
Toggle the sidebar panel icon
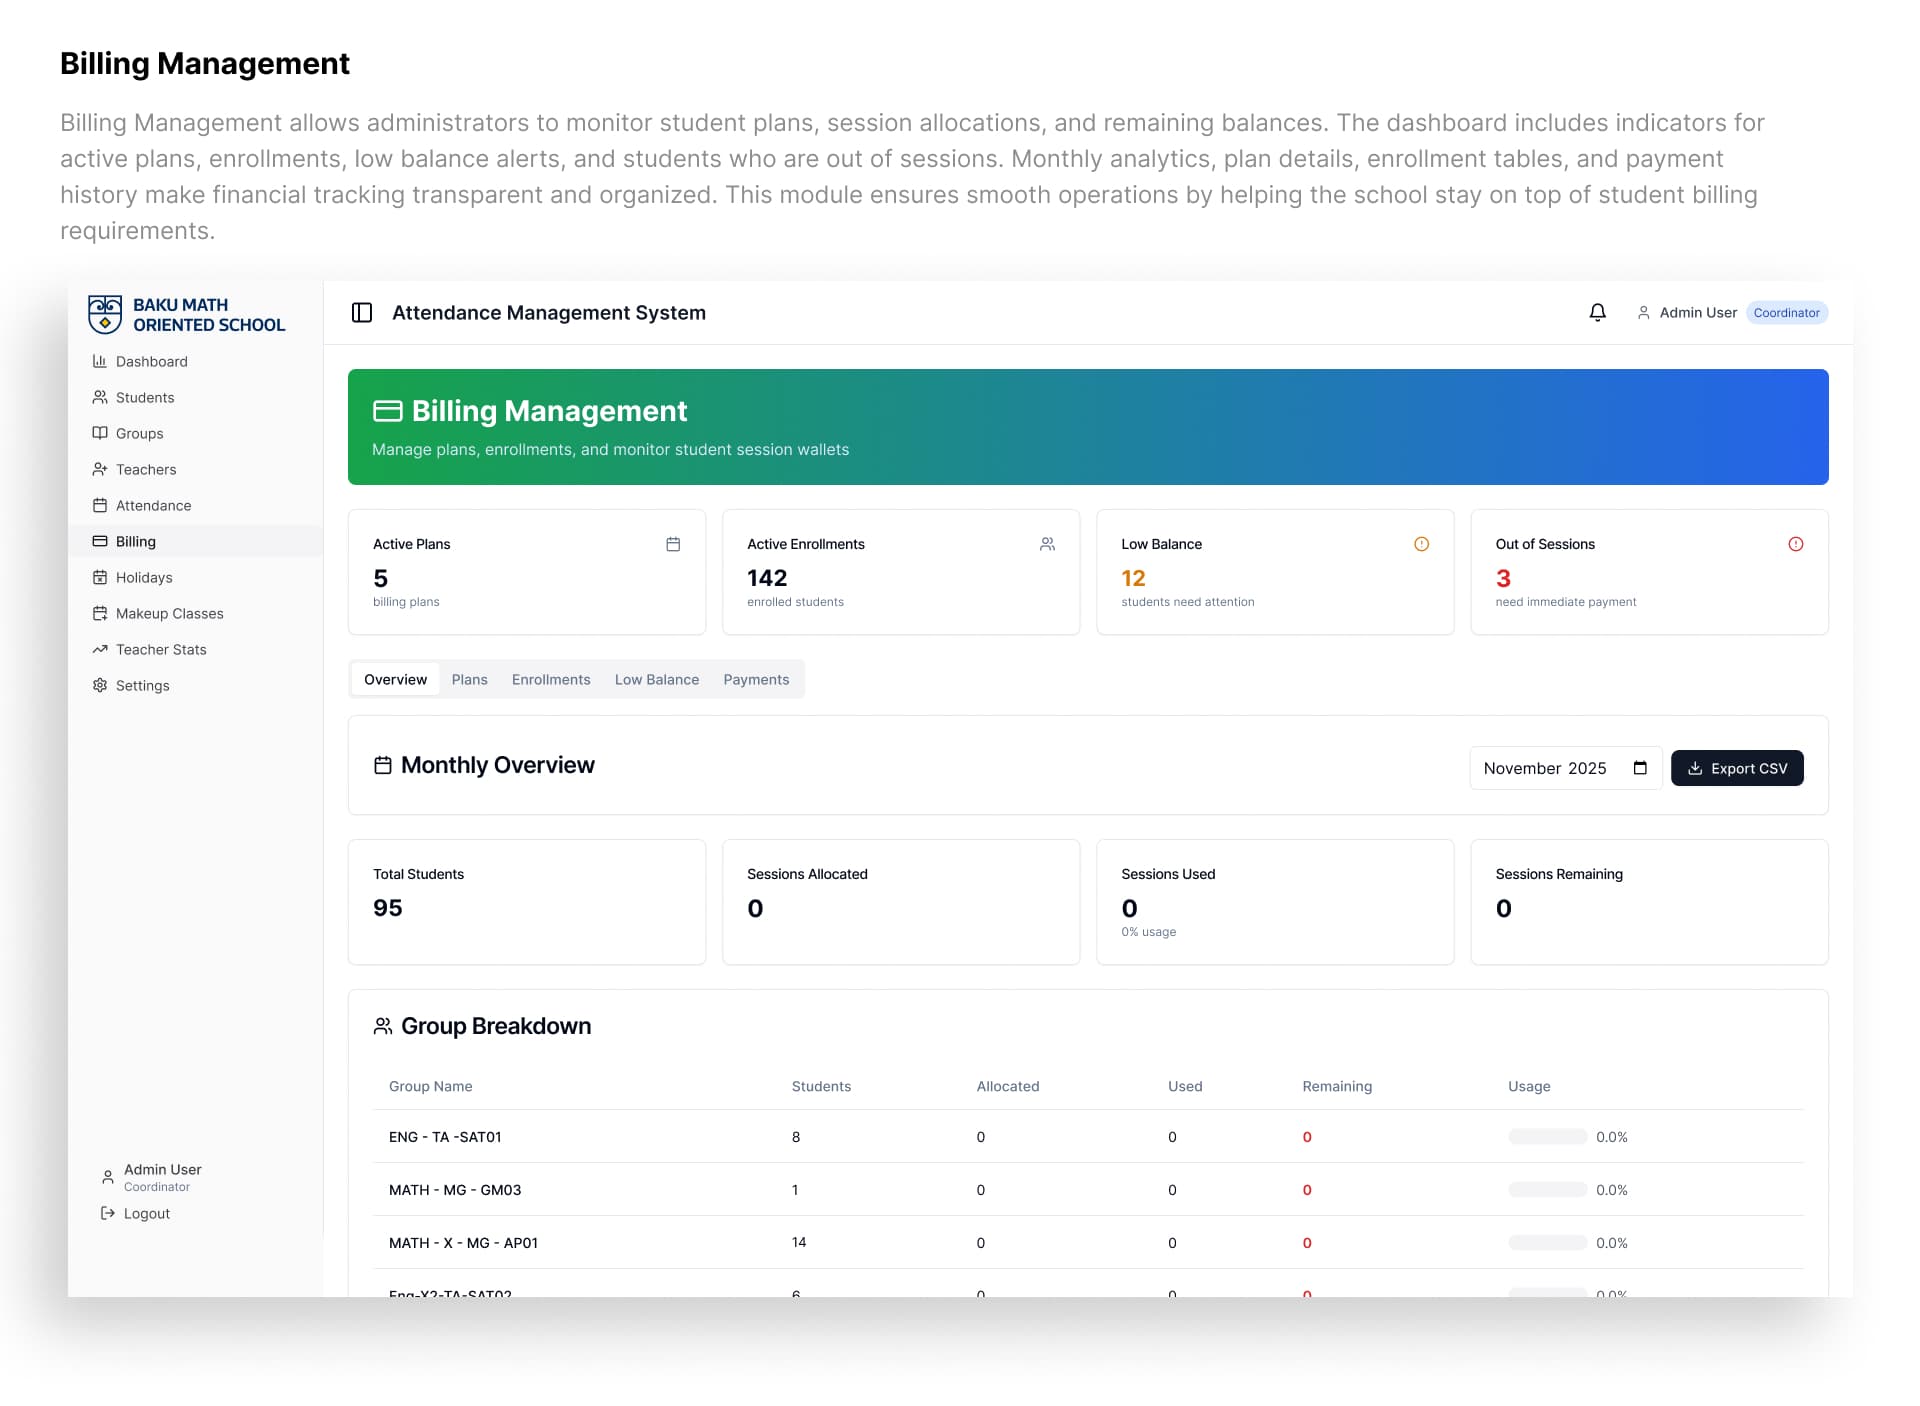tap(362, 313)
